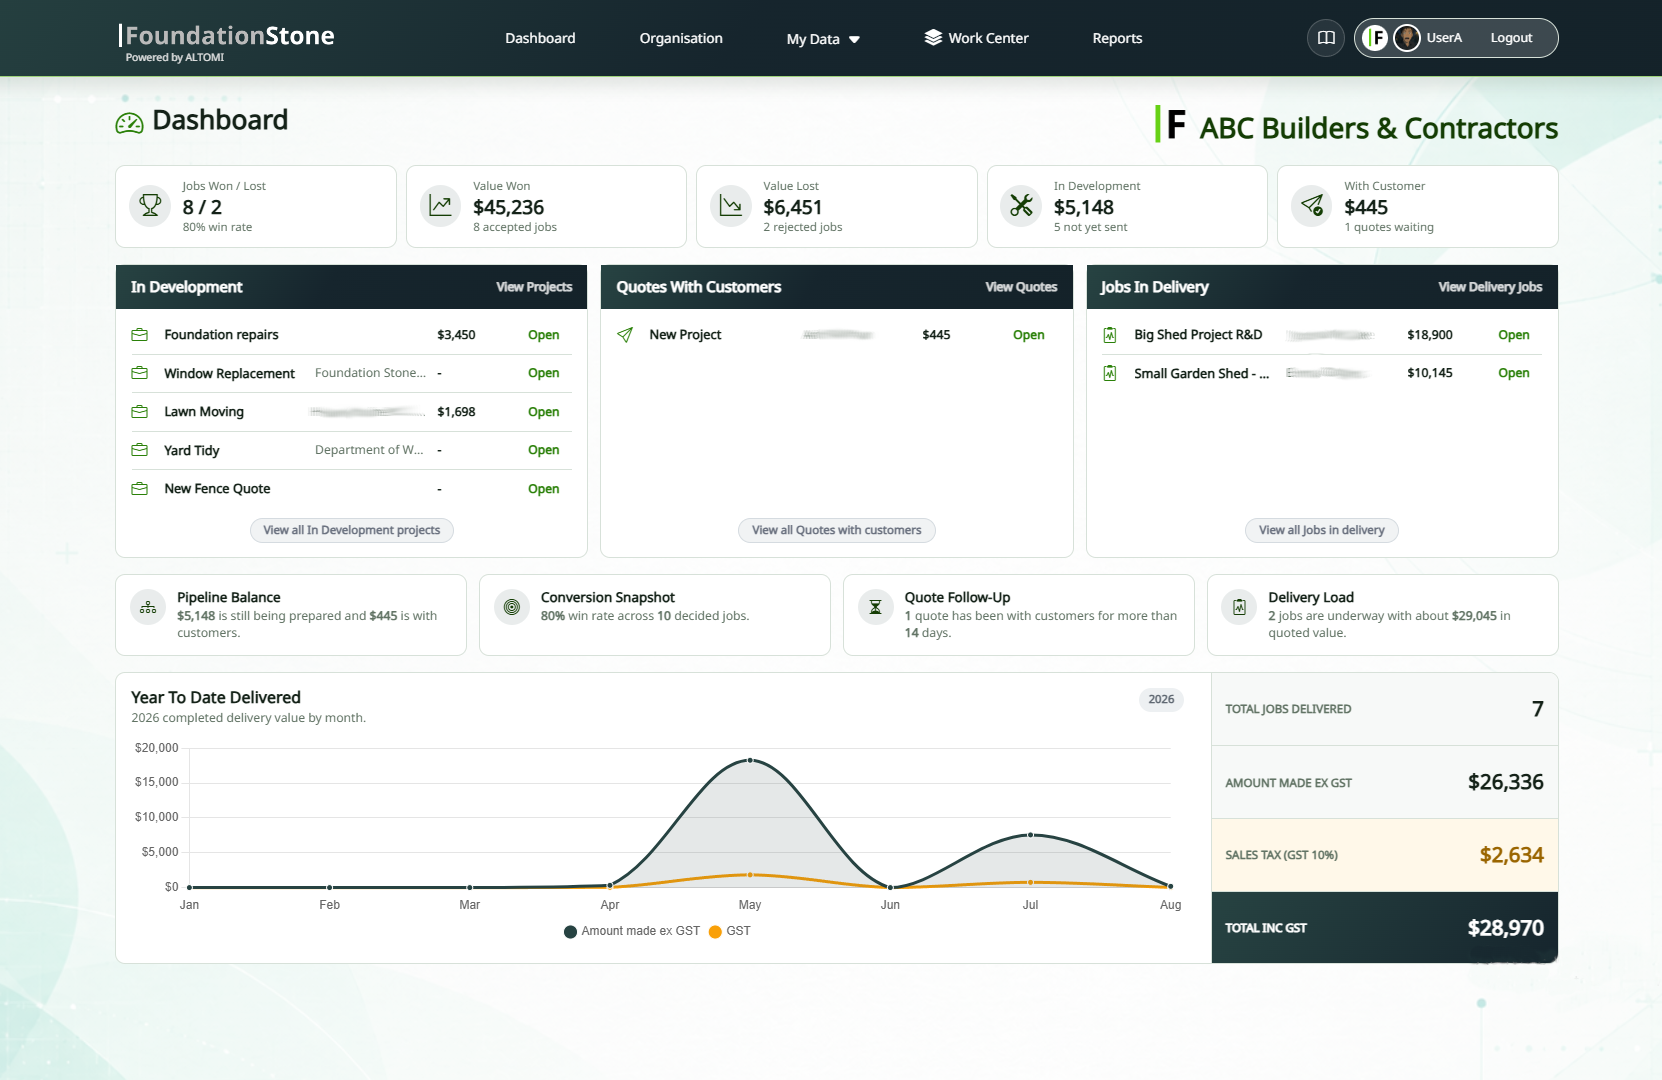Toggle the orange GST legend swatch
1662x1080 pixels.
click(x=715, y=931)
